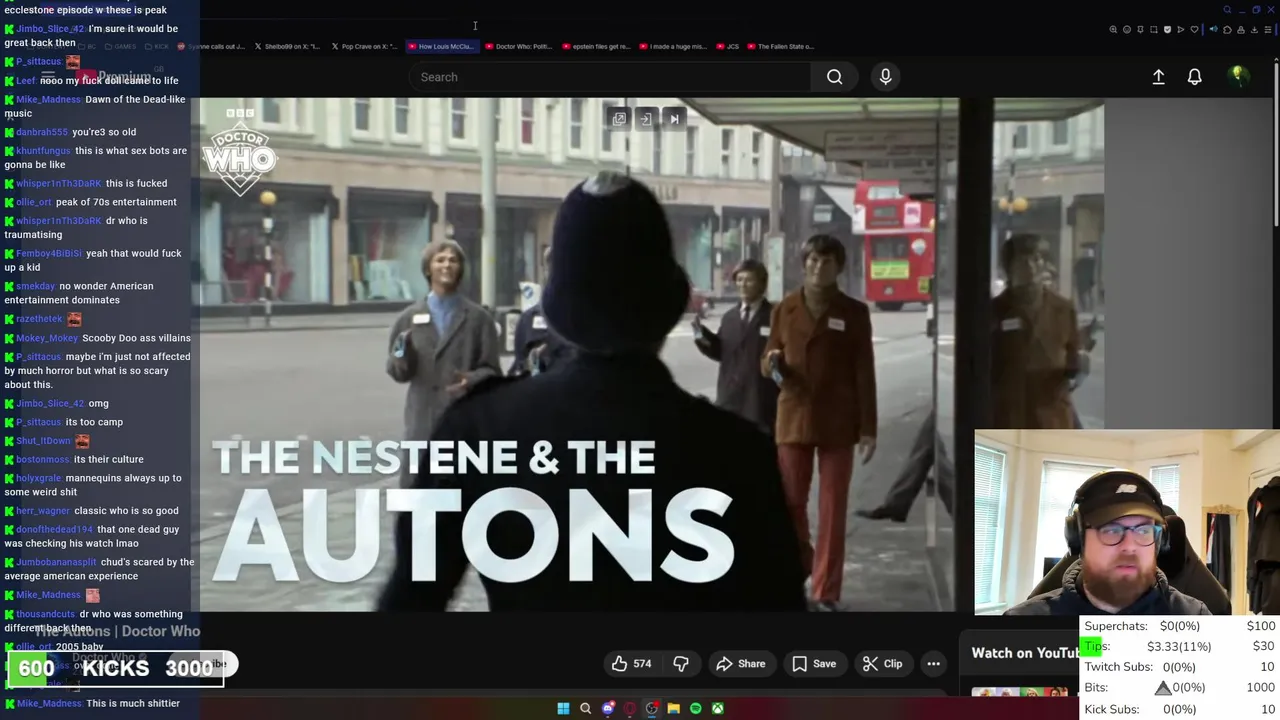Click the YouTube search magnifier button

[x=834, y=77]
